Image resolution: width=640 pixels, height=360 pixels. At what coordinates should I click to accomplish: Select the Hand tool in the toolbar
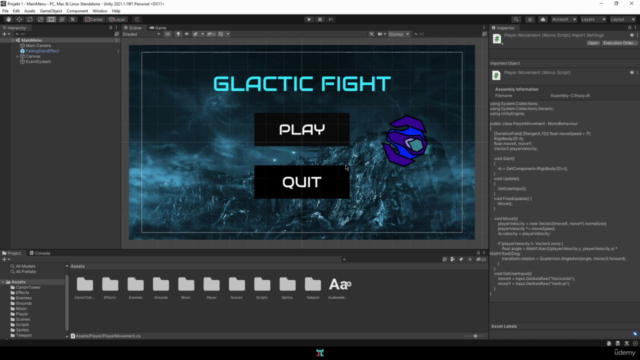(x=8, y=19)
